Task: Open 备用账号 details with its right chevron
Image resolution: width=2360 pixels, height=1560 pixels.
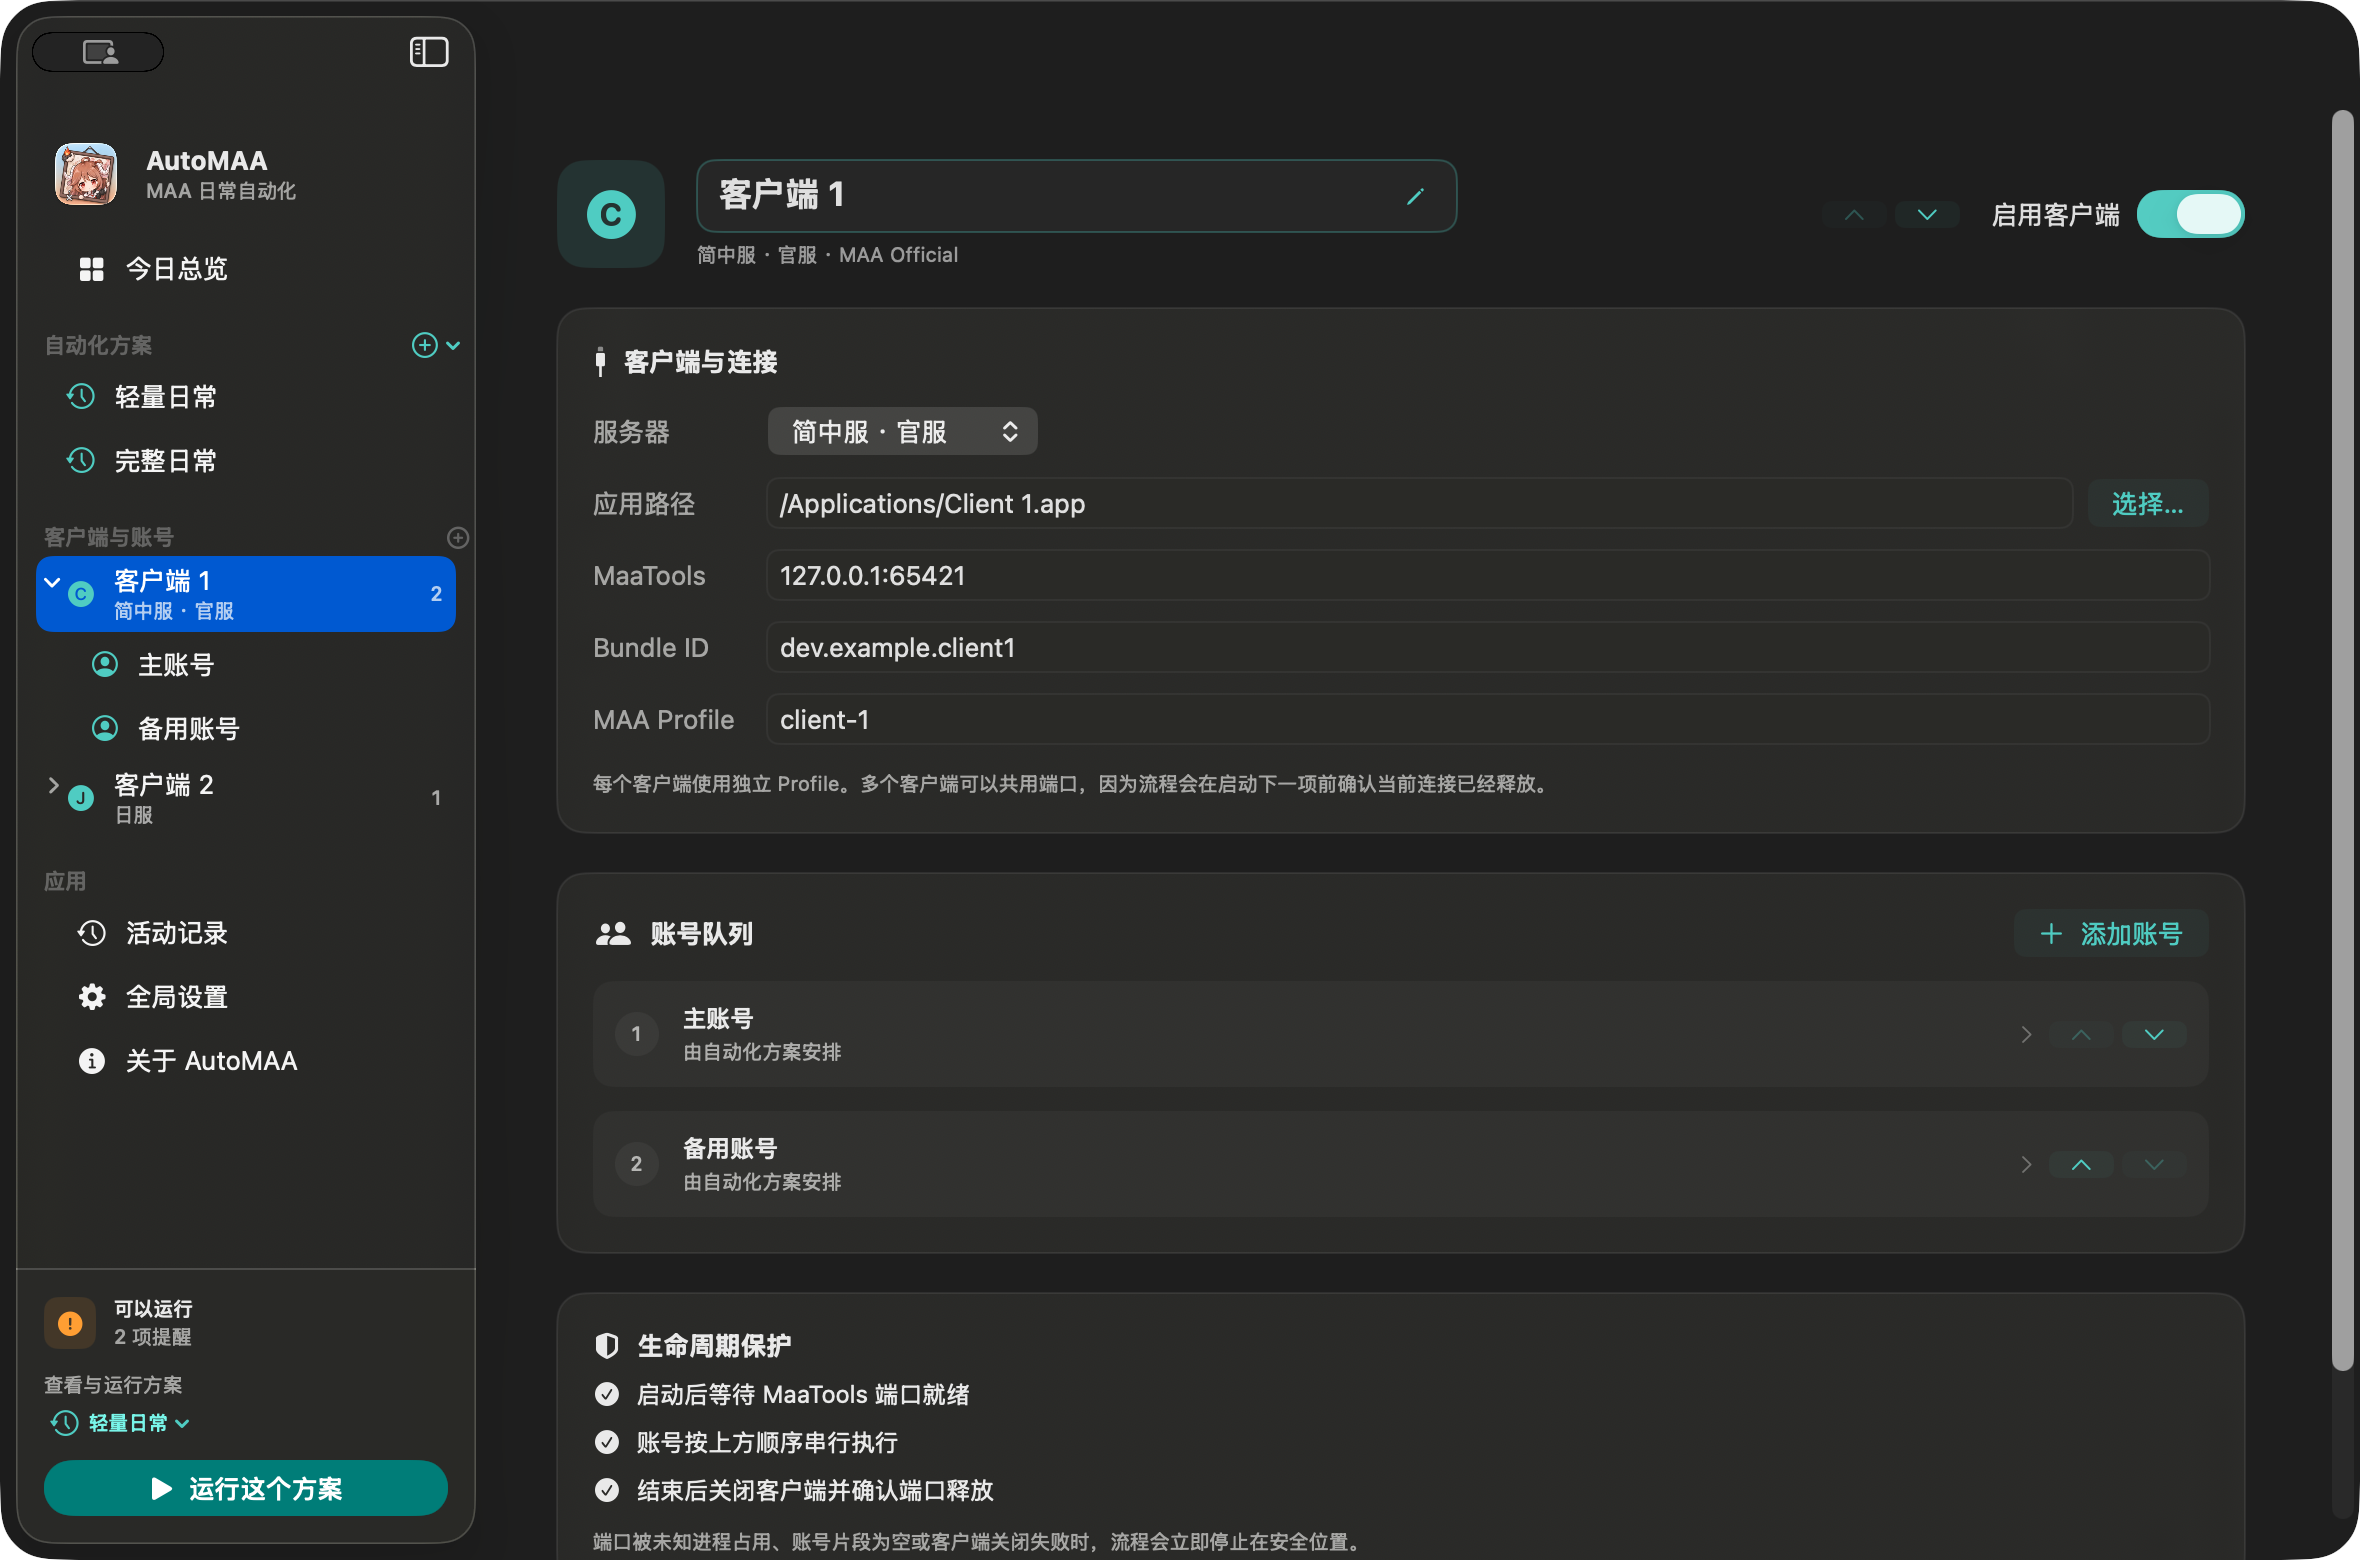Action: (2026, 1165)
